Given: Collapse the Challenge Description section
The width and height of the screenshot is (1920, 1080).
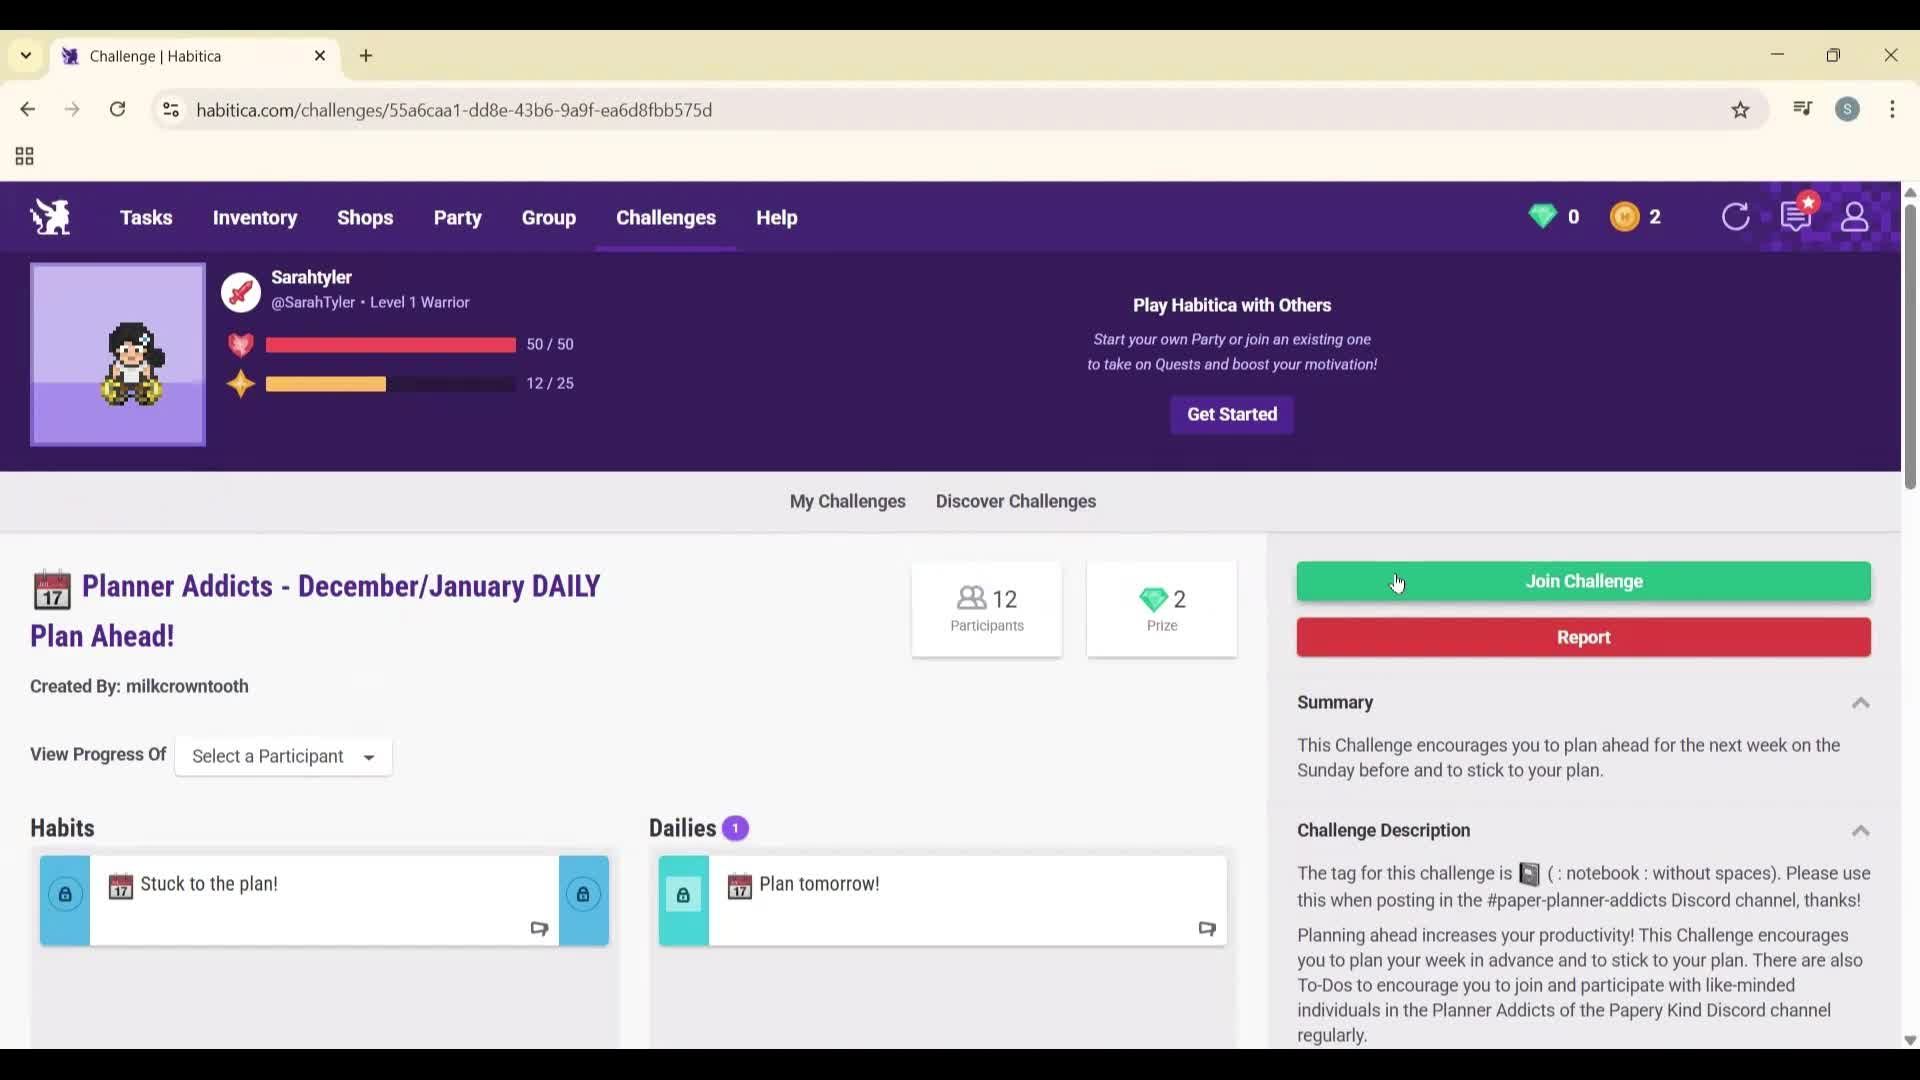Looking at the screenshot, I should 1860,831.
